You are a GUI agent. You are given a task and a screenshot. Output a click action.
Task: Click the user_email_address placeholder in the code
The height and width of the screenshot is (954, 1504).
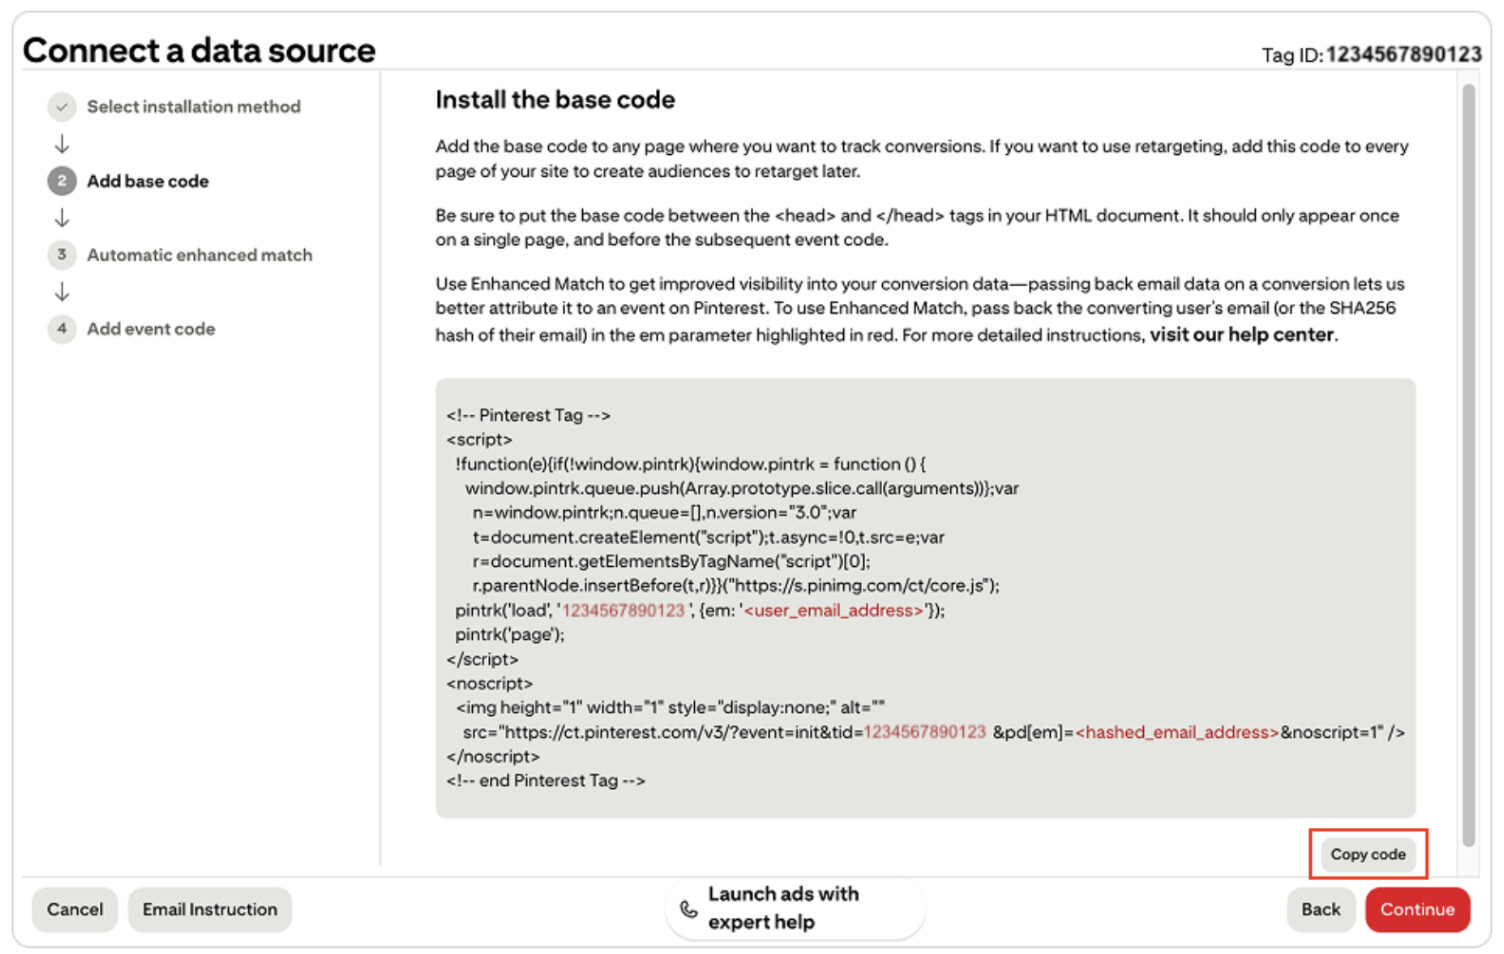click(x=834, y=610)
